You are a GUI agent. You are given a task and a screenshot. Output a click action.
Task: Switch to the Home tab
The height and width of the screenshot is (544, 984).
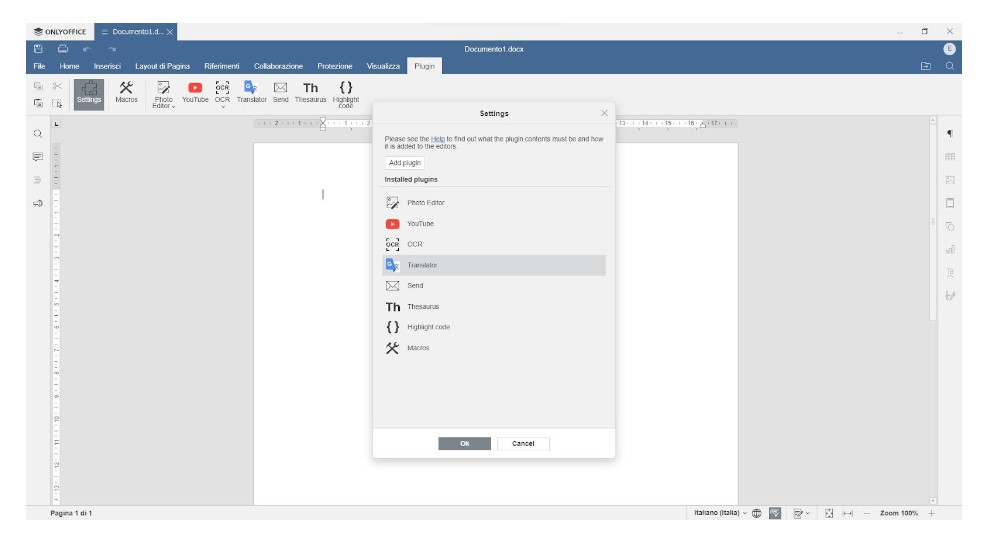pos(69,66)
